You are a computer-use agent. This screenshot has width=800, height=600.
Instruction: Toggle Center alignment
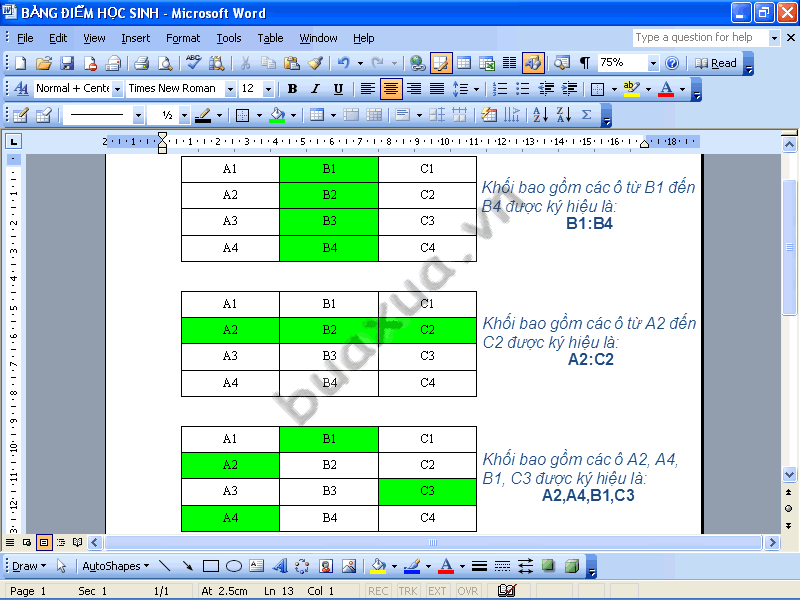tap(390, 89)
